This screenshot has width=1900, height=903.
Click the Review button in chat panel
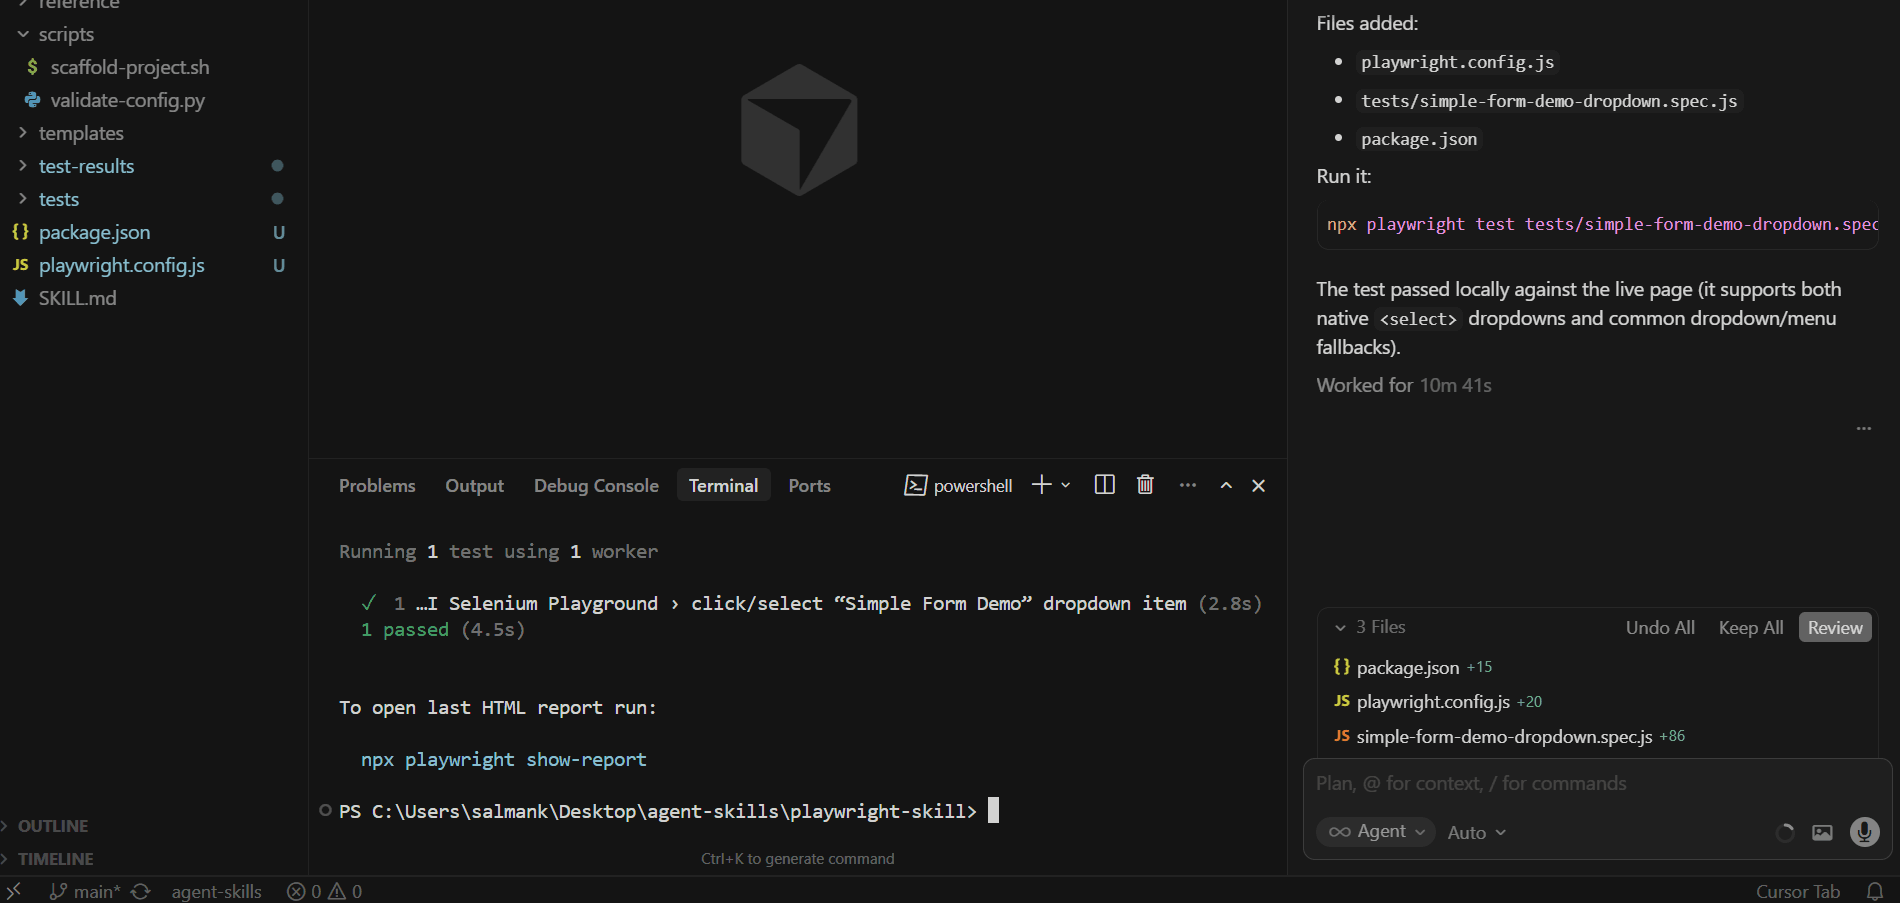1834,627
